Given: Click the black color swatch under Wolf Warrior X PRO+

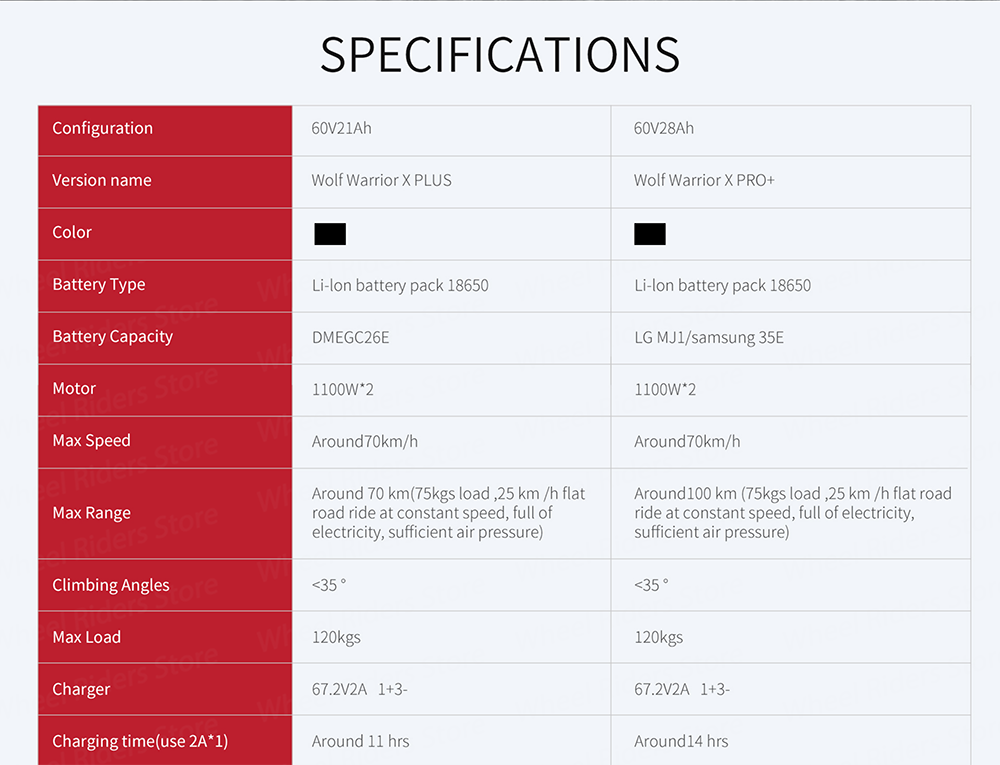Looking at the screenshot, I should (x=650, y=234).
